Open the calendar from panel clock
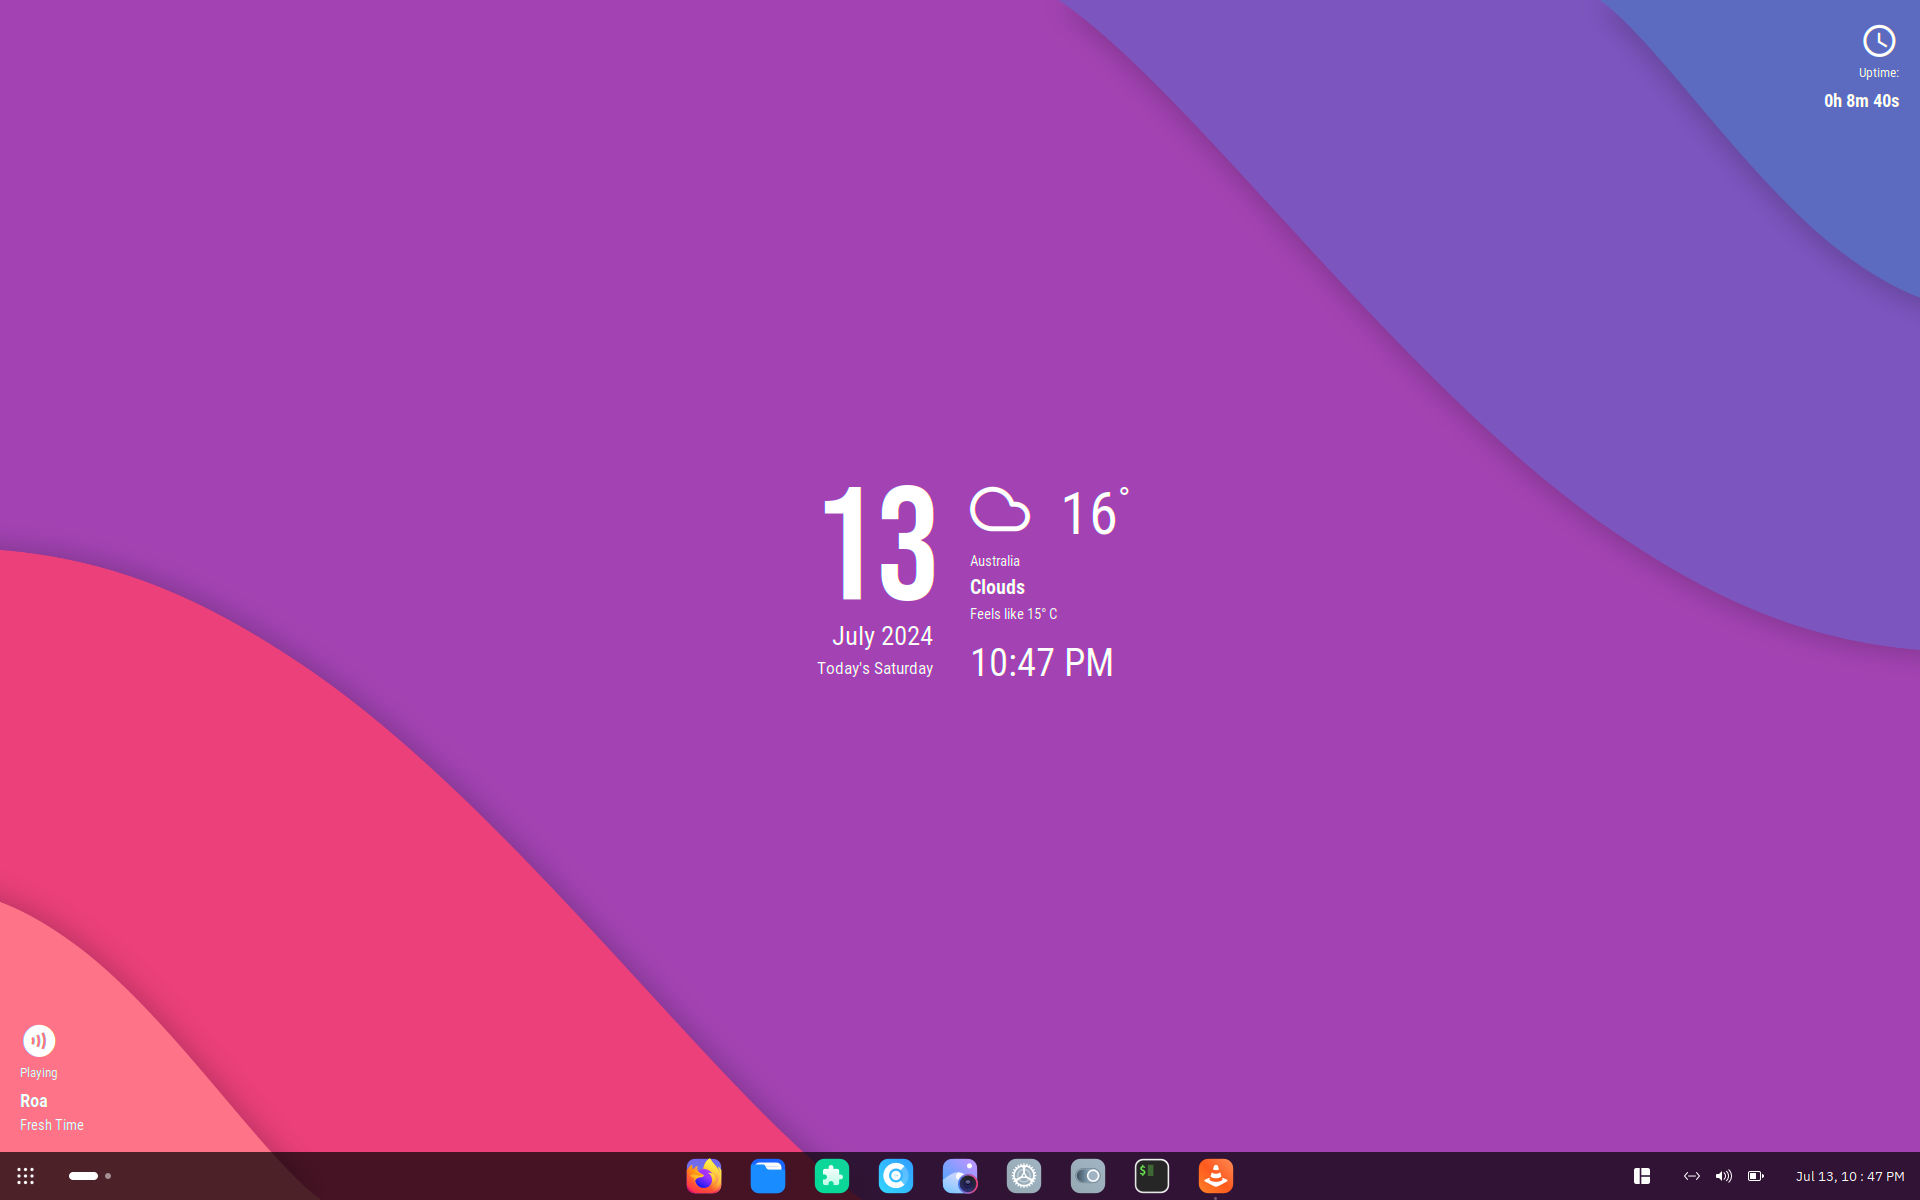The width and height of the screenshot is (1920, 1200). [x=1850, y=1176]
